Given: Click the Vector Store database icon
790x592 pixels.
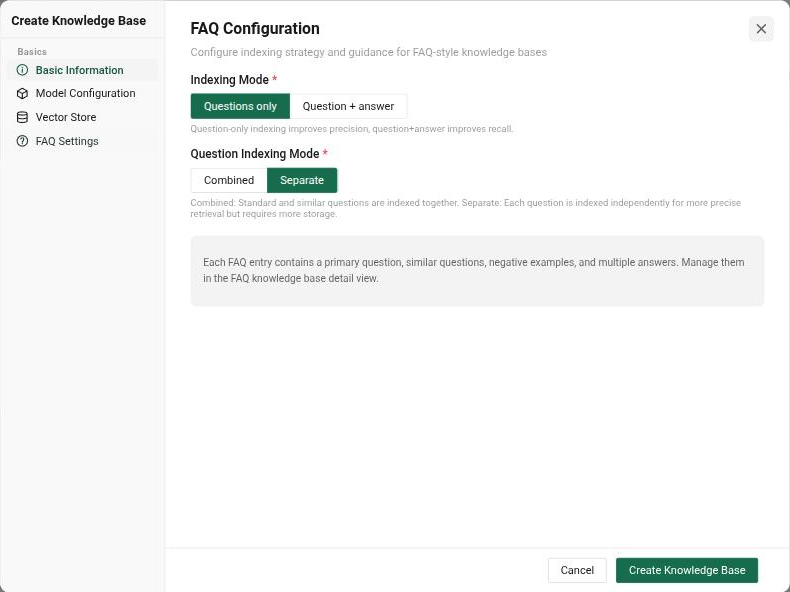Looking at the screenshot, I should click(22, 117).
